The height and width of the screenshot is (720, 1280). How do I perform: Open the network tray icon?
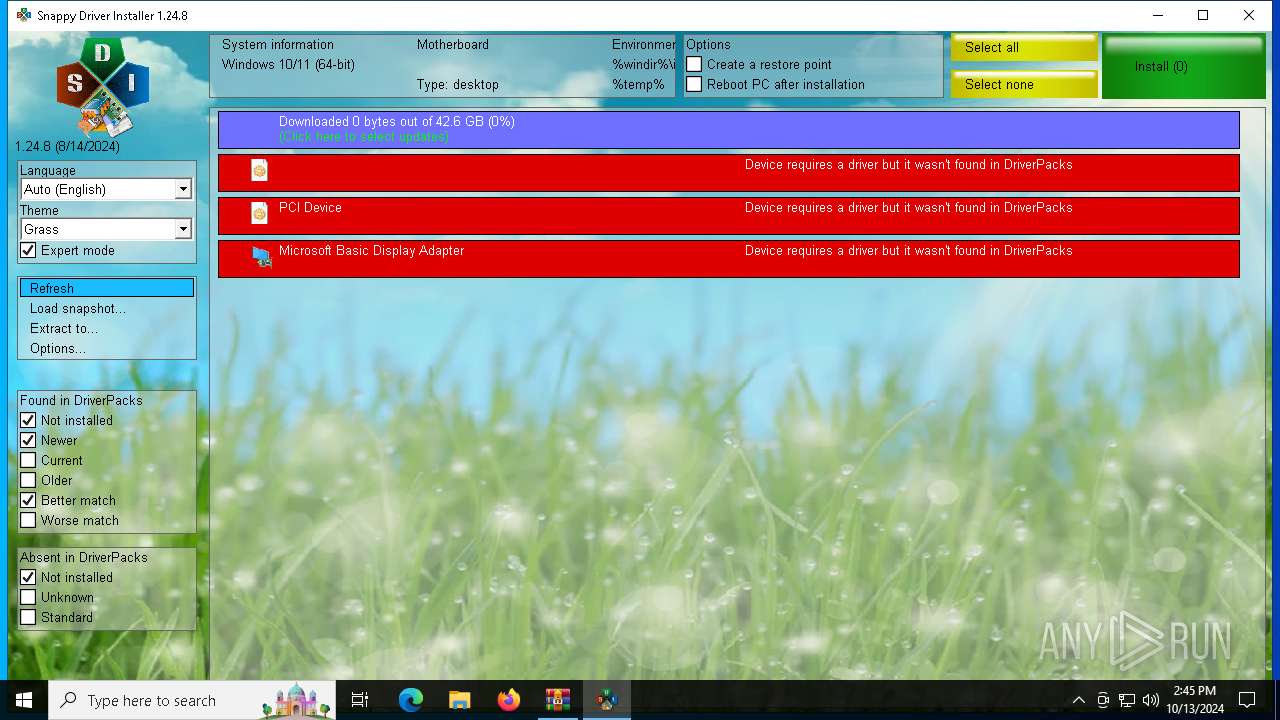1127,700
